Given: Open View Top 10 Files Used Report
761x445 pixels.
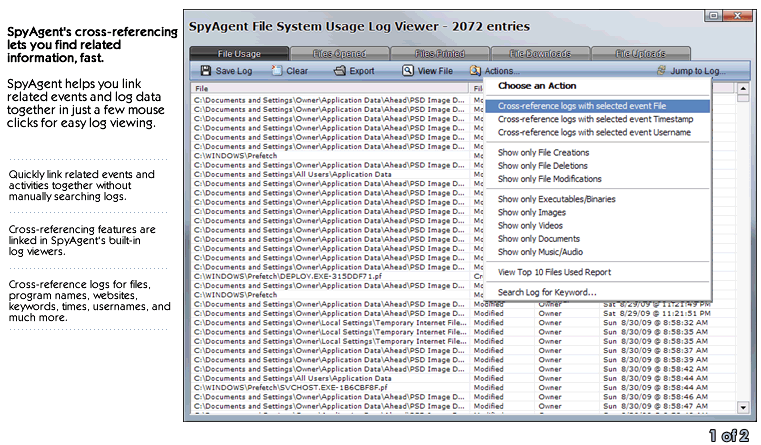Looking at the screenshot, I should 597,272.
